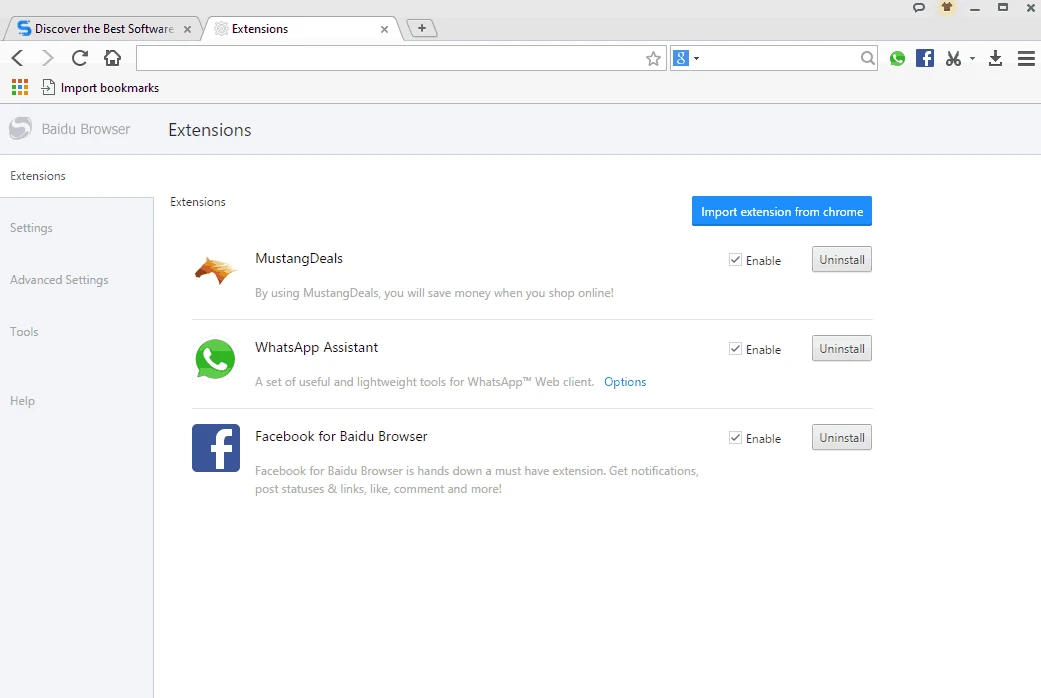
Task: Click the MustangDeals extension name
Action: point(299,259)
